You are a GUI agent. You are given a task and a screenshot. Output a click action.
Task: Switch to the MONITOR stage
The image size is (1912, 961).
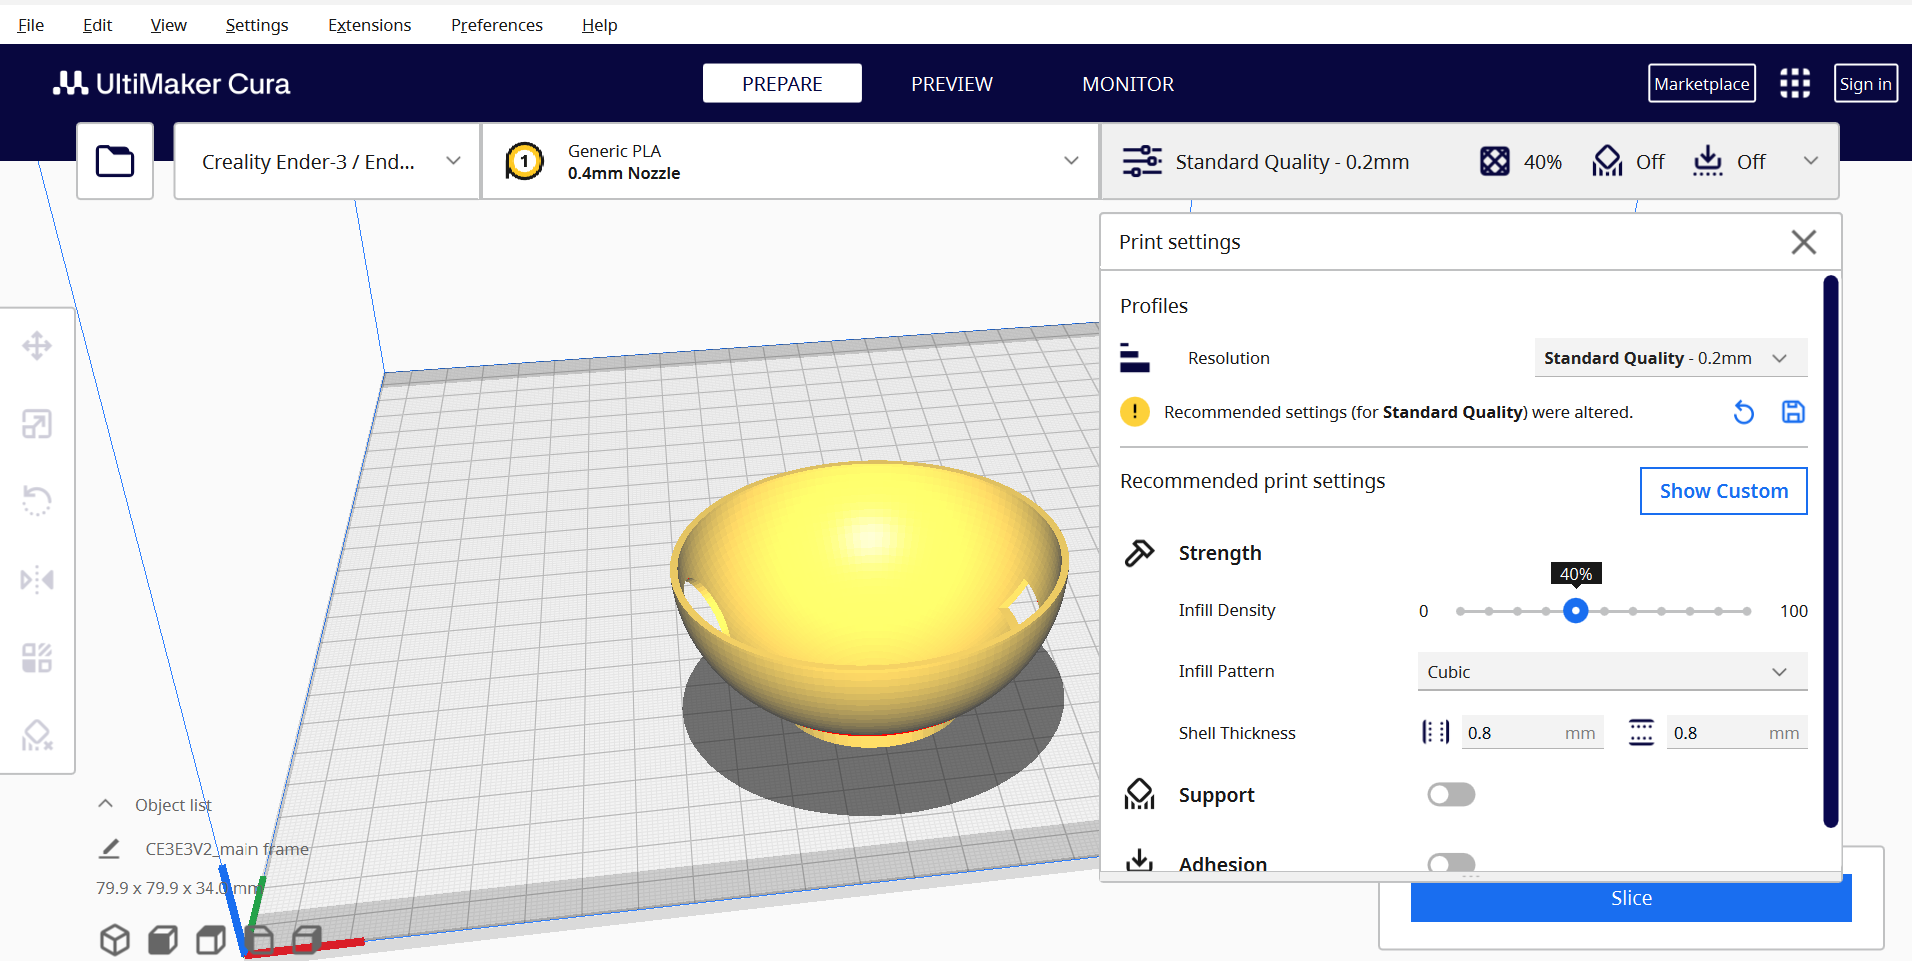tap(1128, 84)
